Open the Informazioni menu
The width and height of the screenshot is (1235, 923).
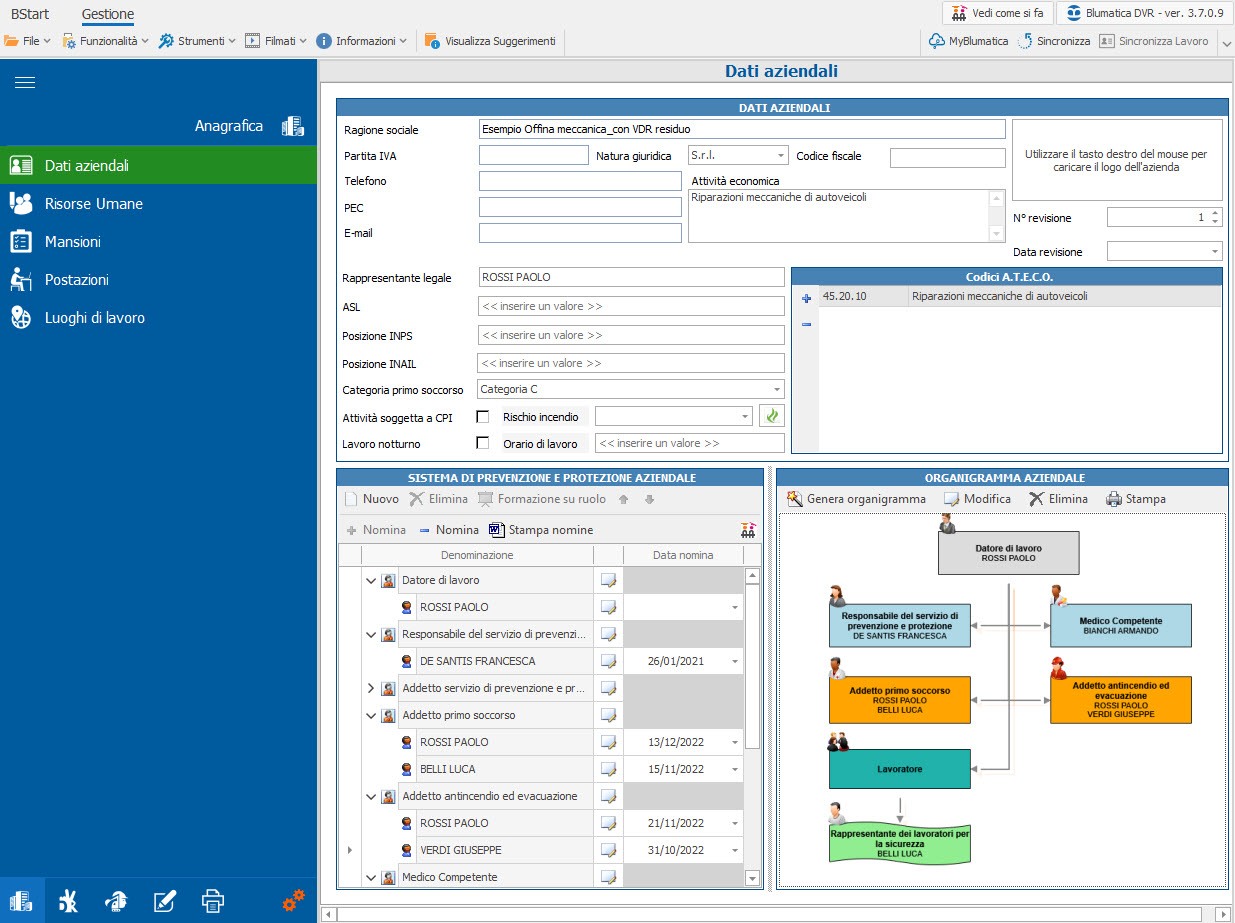[362, 41]
